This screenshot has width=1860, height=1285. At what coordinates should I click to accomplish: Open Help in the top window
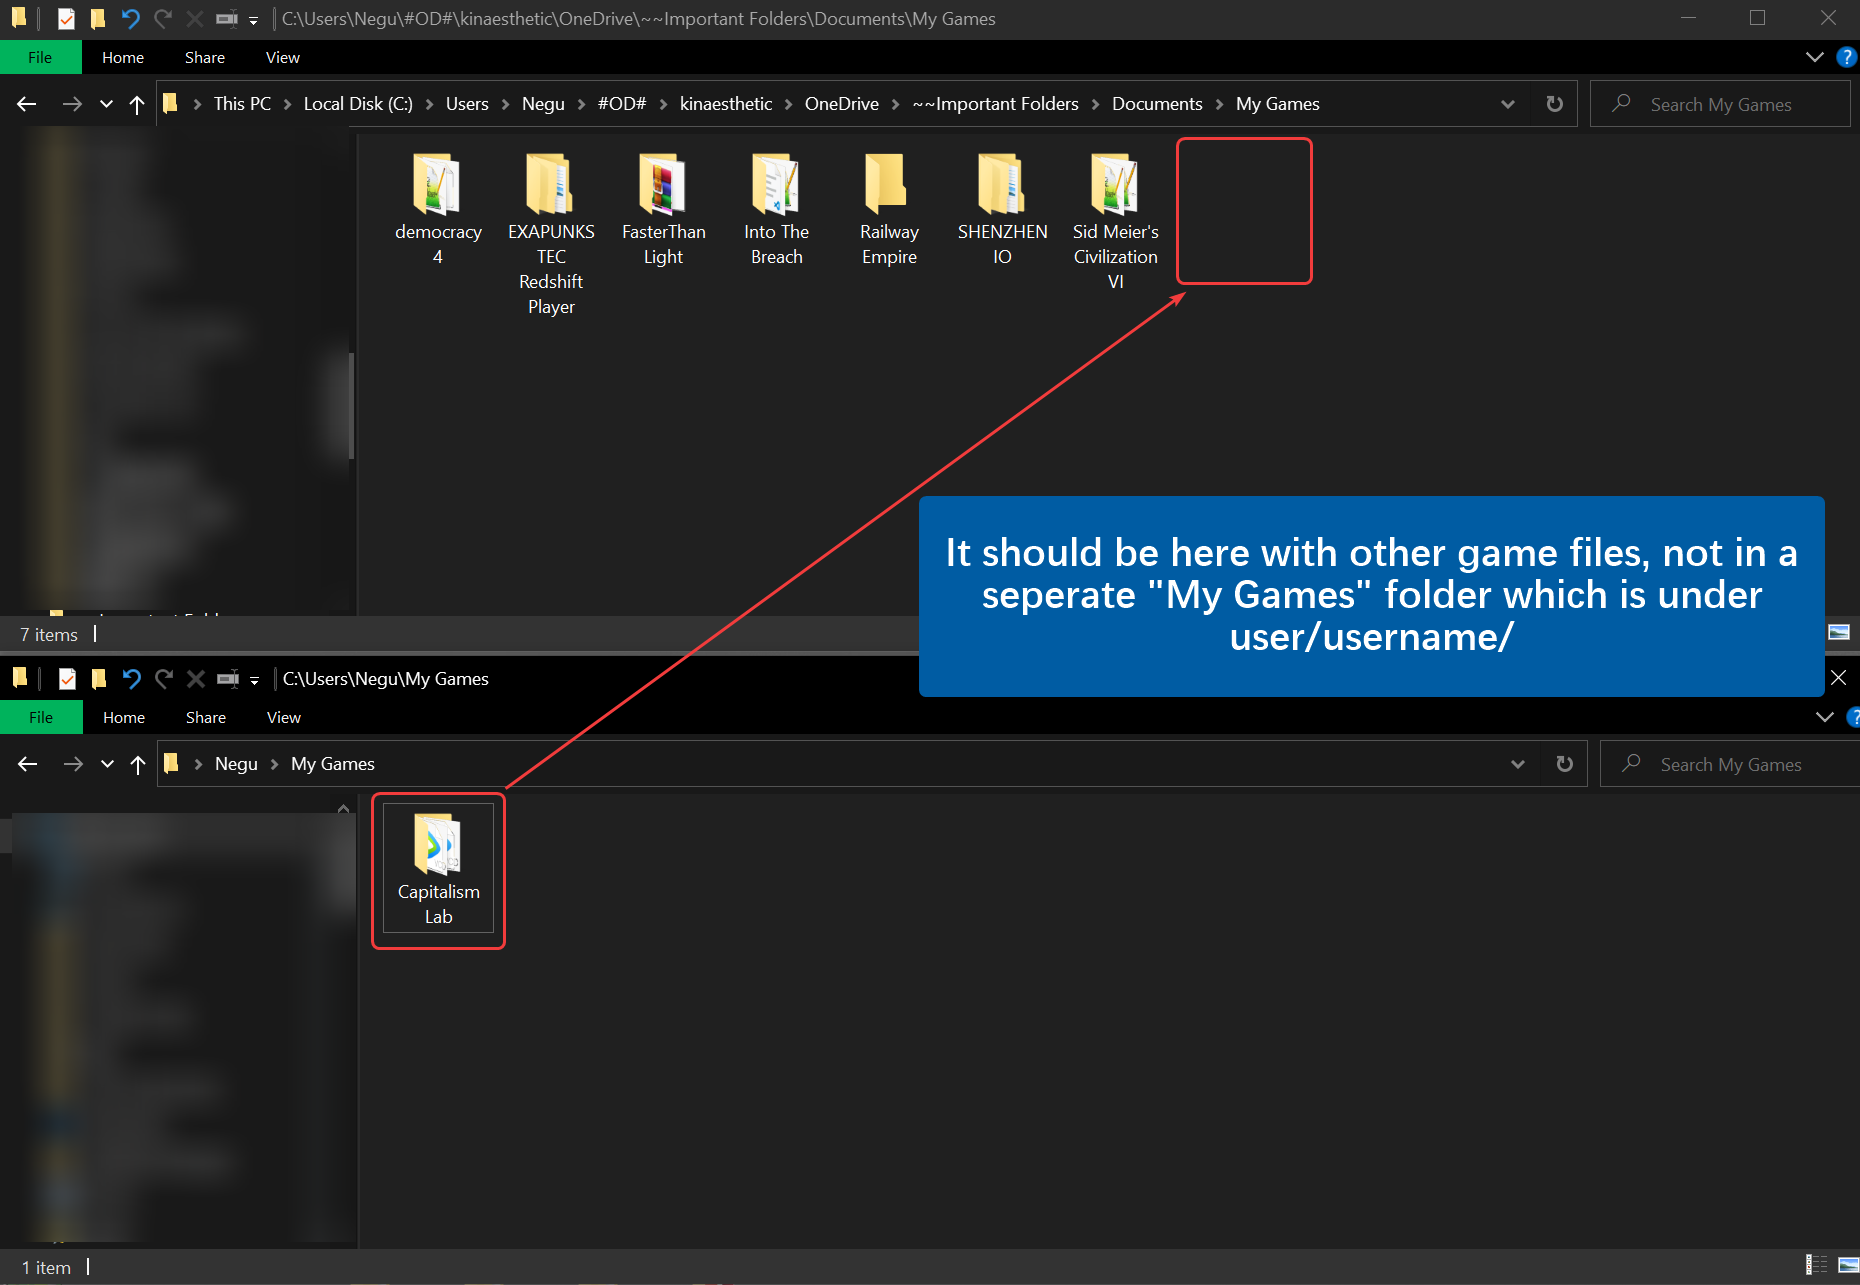(x=1846, y=57)
